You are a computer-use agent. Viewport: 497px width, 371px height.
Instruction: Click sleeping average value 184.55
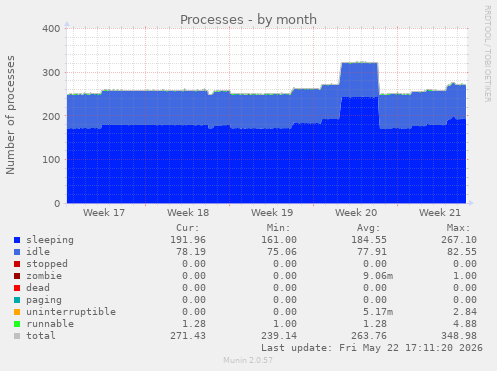369,240
